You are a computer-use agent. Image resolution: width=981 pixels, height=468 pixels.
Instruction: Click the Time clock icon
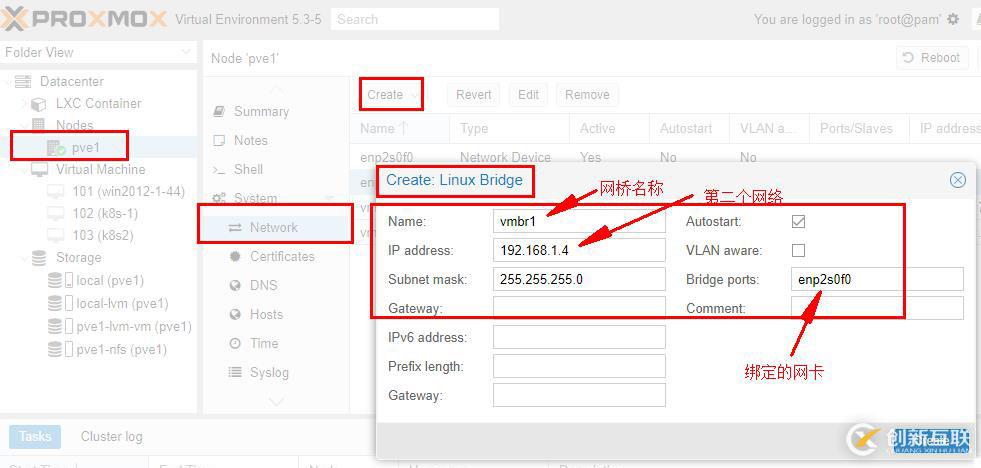[235, 343]
